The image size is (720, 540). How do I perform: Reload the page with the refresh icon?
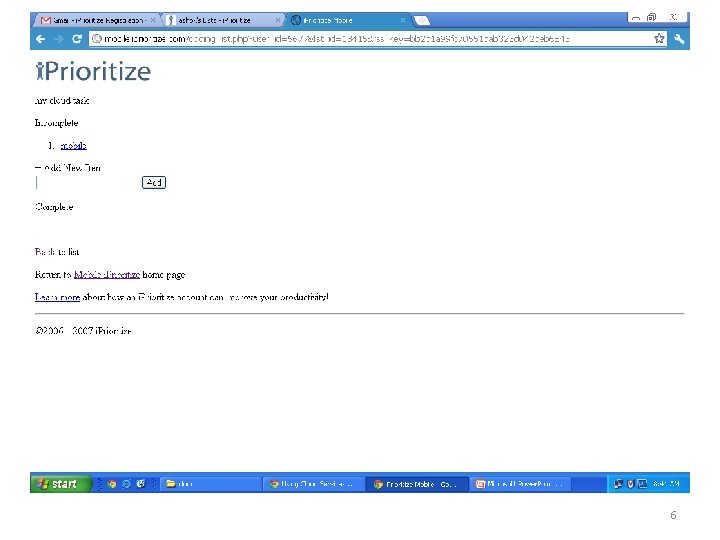[77, 39]
